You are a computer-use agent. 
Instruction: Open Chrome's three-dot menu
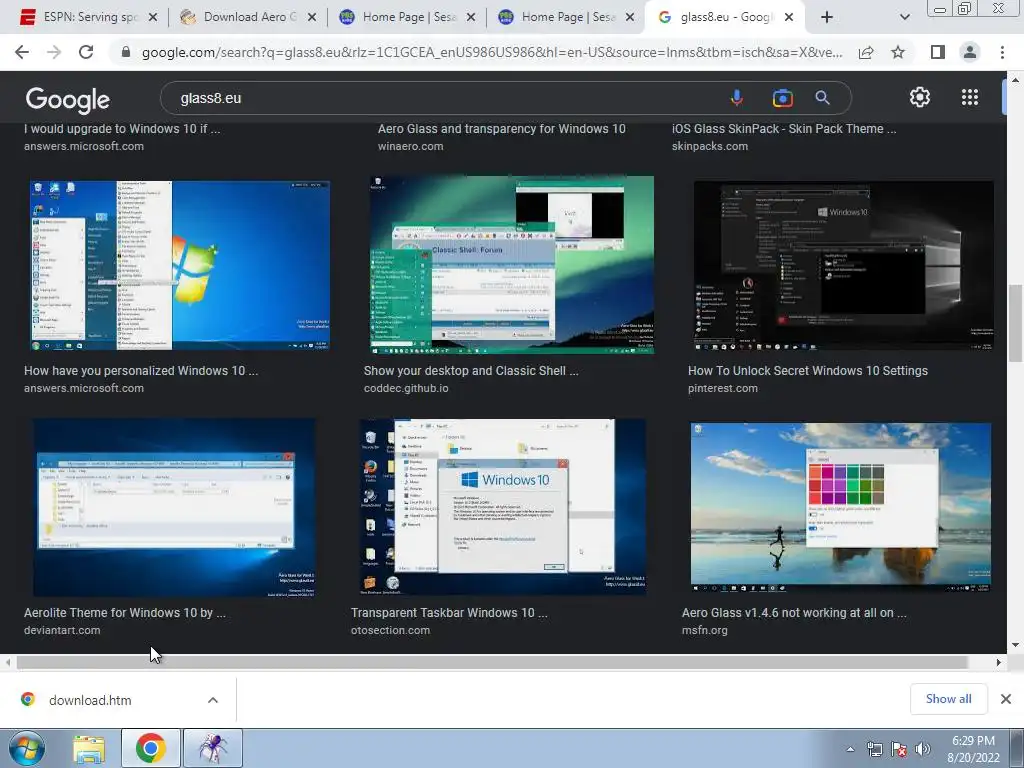click(1002, 52)
